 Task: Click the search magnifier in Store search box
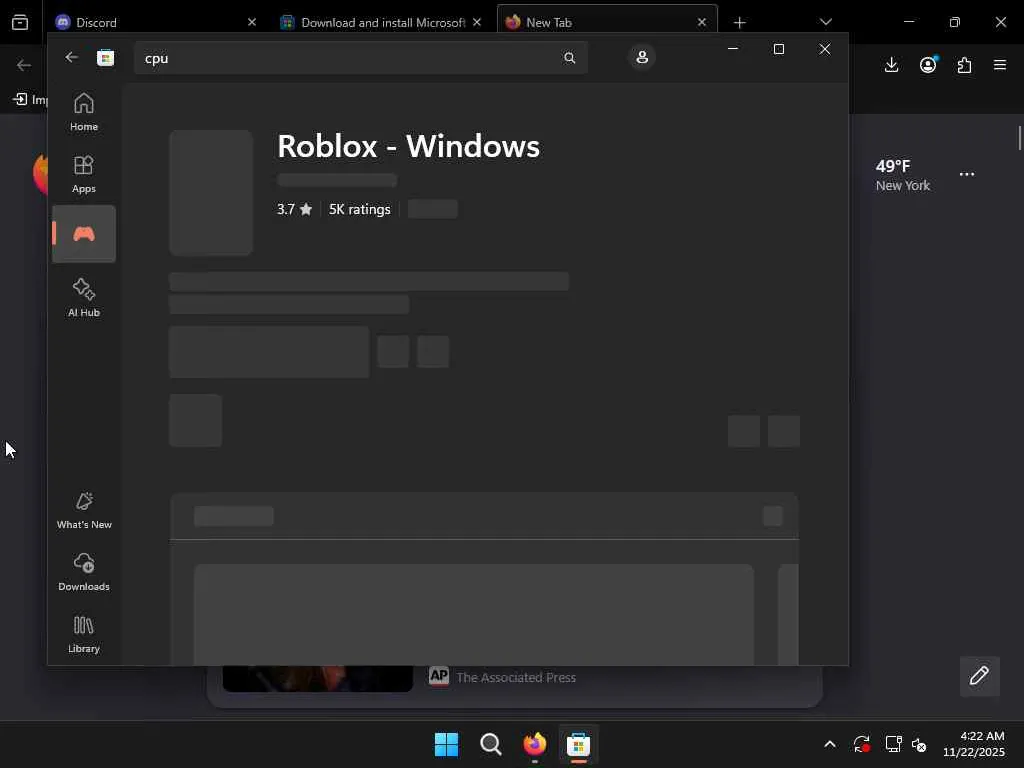(569, 58)
